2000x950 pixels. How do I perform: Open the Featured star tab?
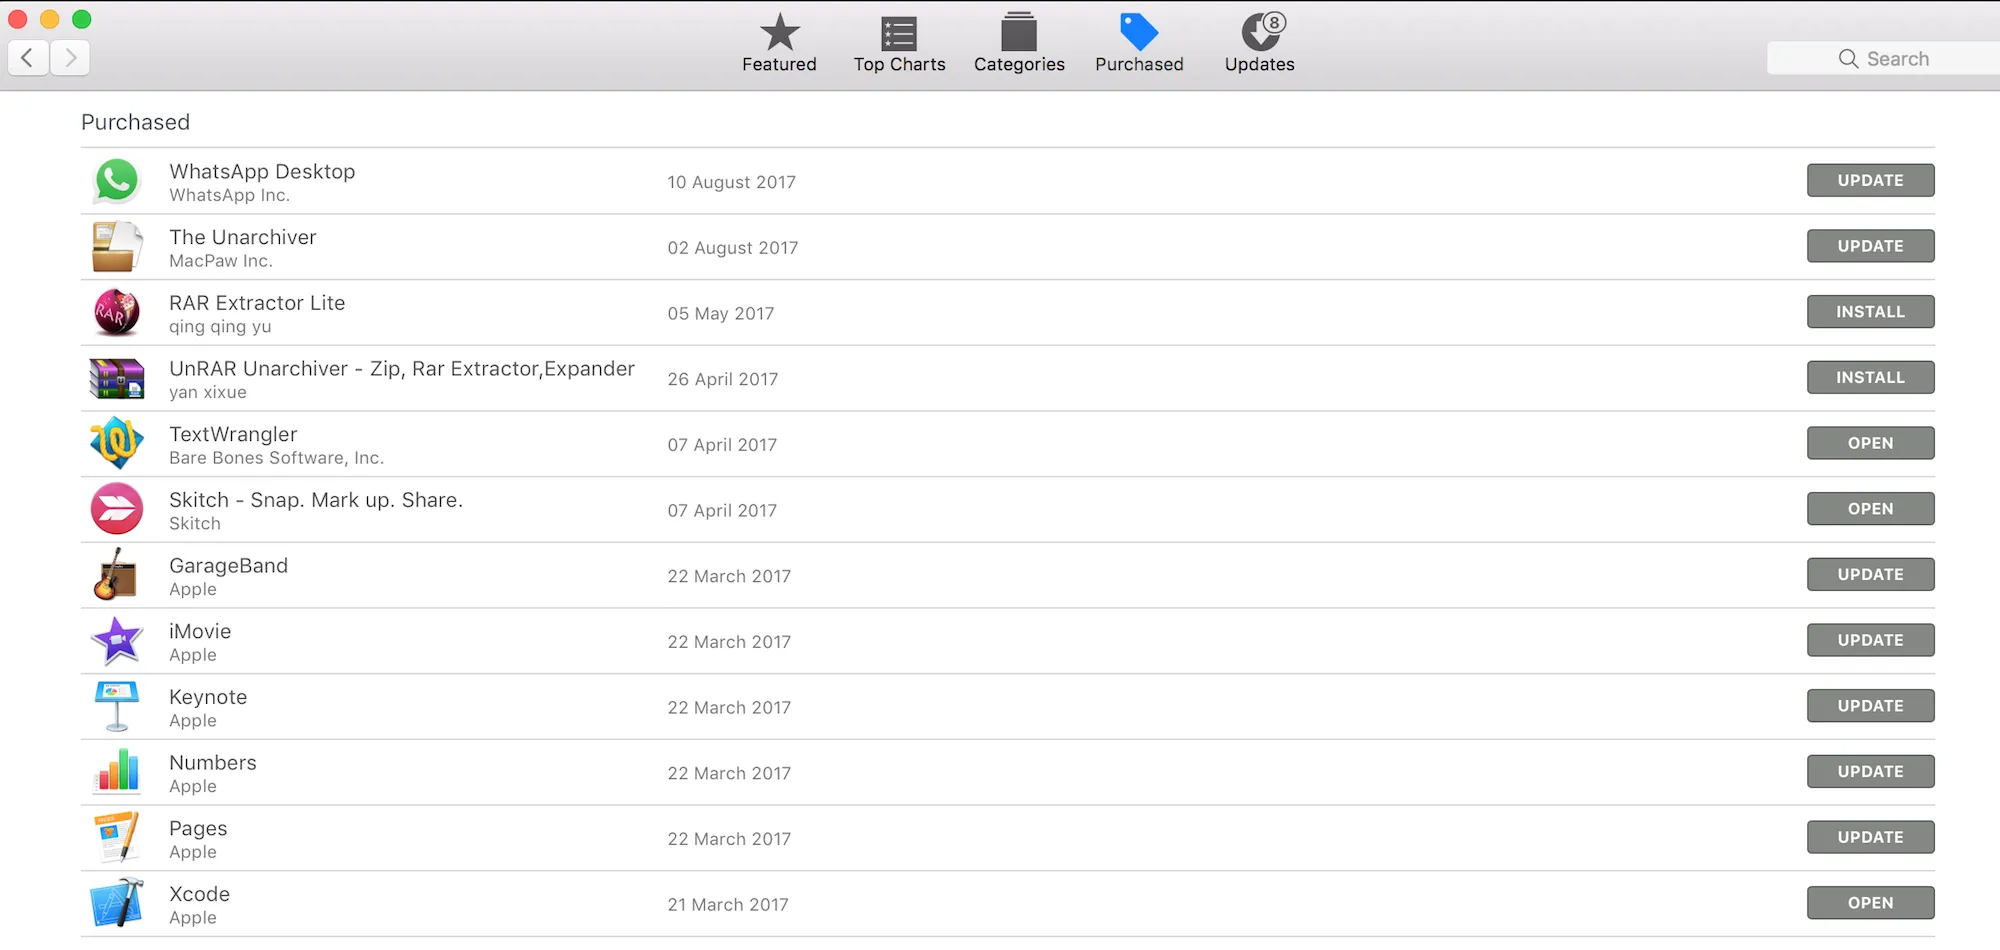point(779,44)
